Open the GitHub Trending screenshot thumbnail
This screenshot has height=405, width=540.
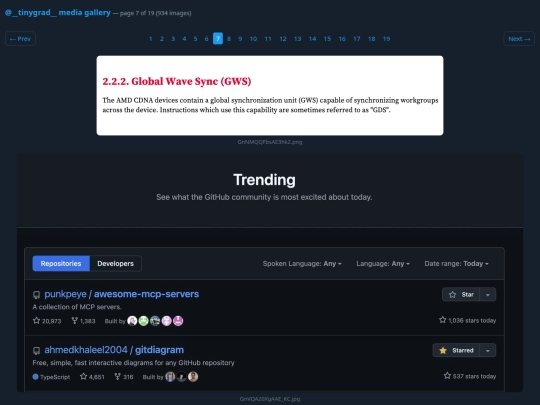270,272
